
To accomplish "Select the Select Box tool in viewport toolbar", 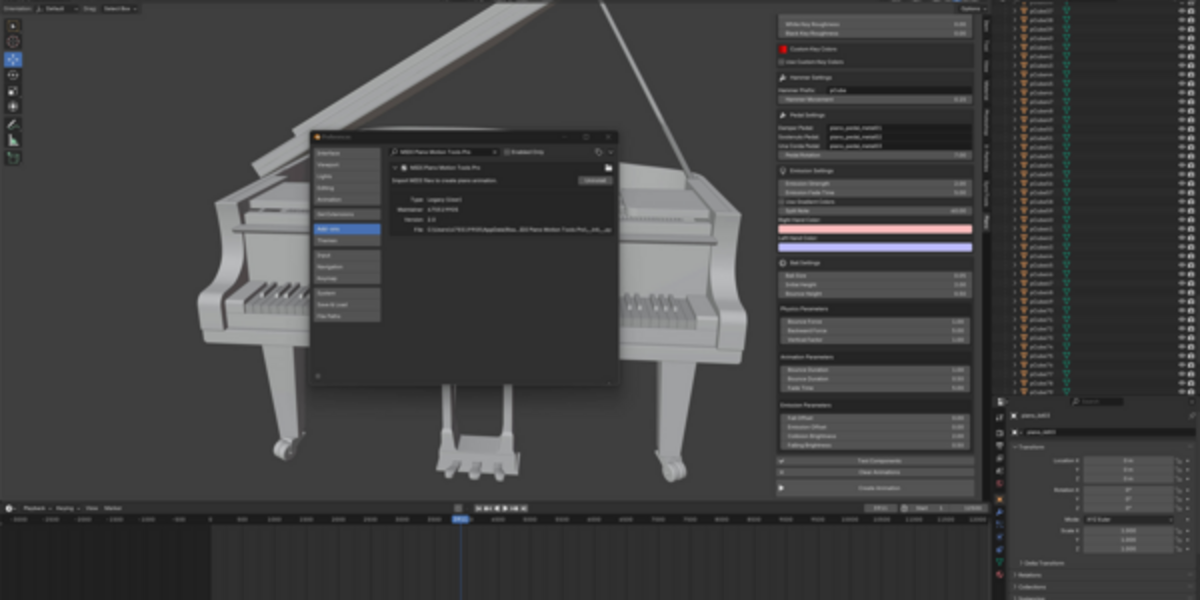I will point(14,25).
